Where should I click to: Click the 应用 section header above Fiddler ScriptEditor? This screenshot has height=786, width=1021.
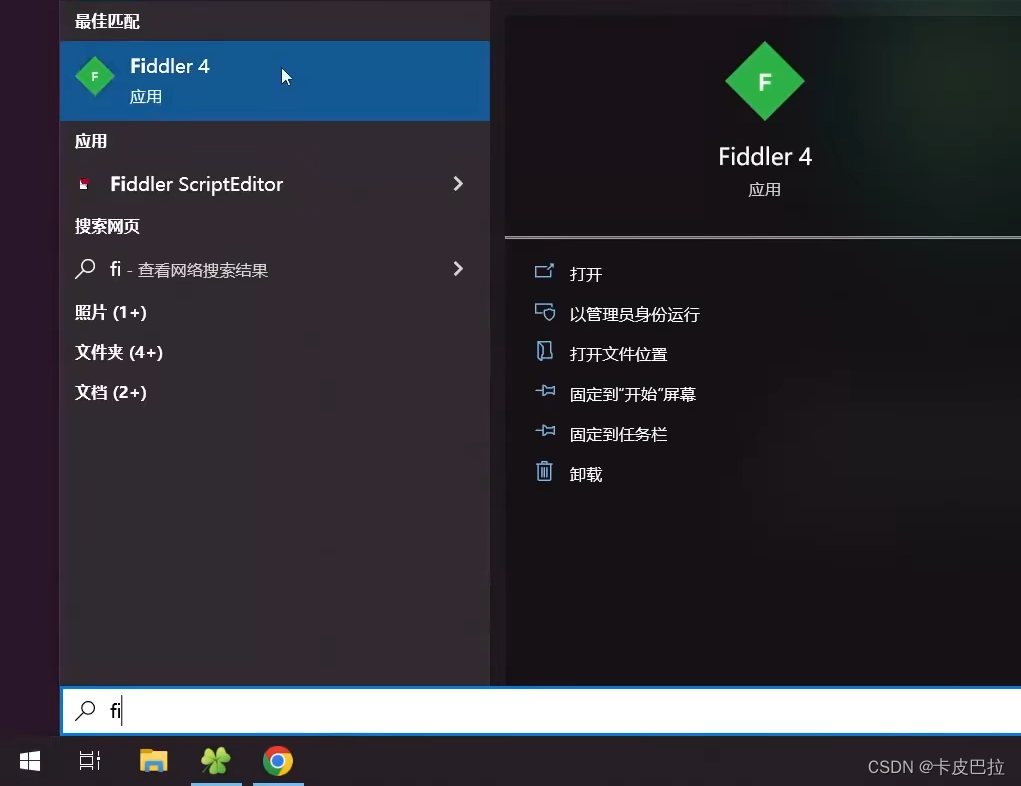(91, 141)
